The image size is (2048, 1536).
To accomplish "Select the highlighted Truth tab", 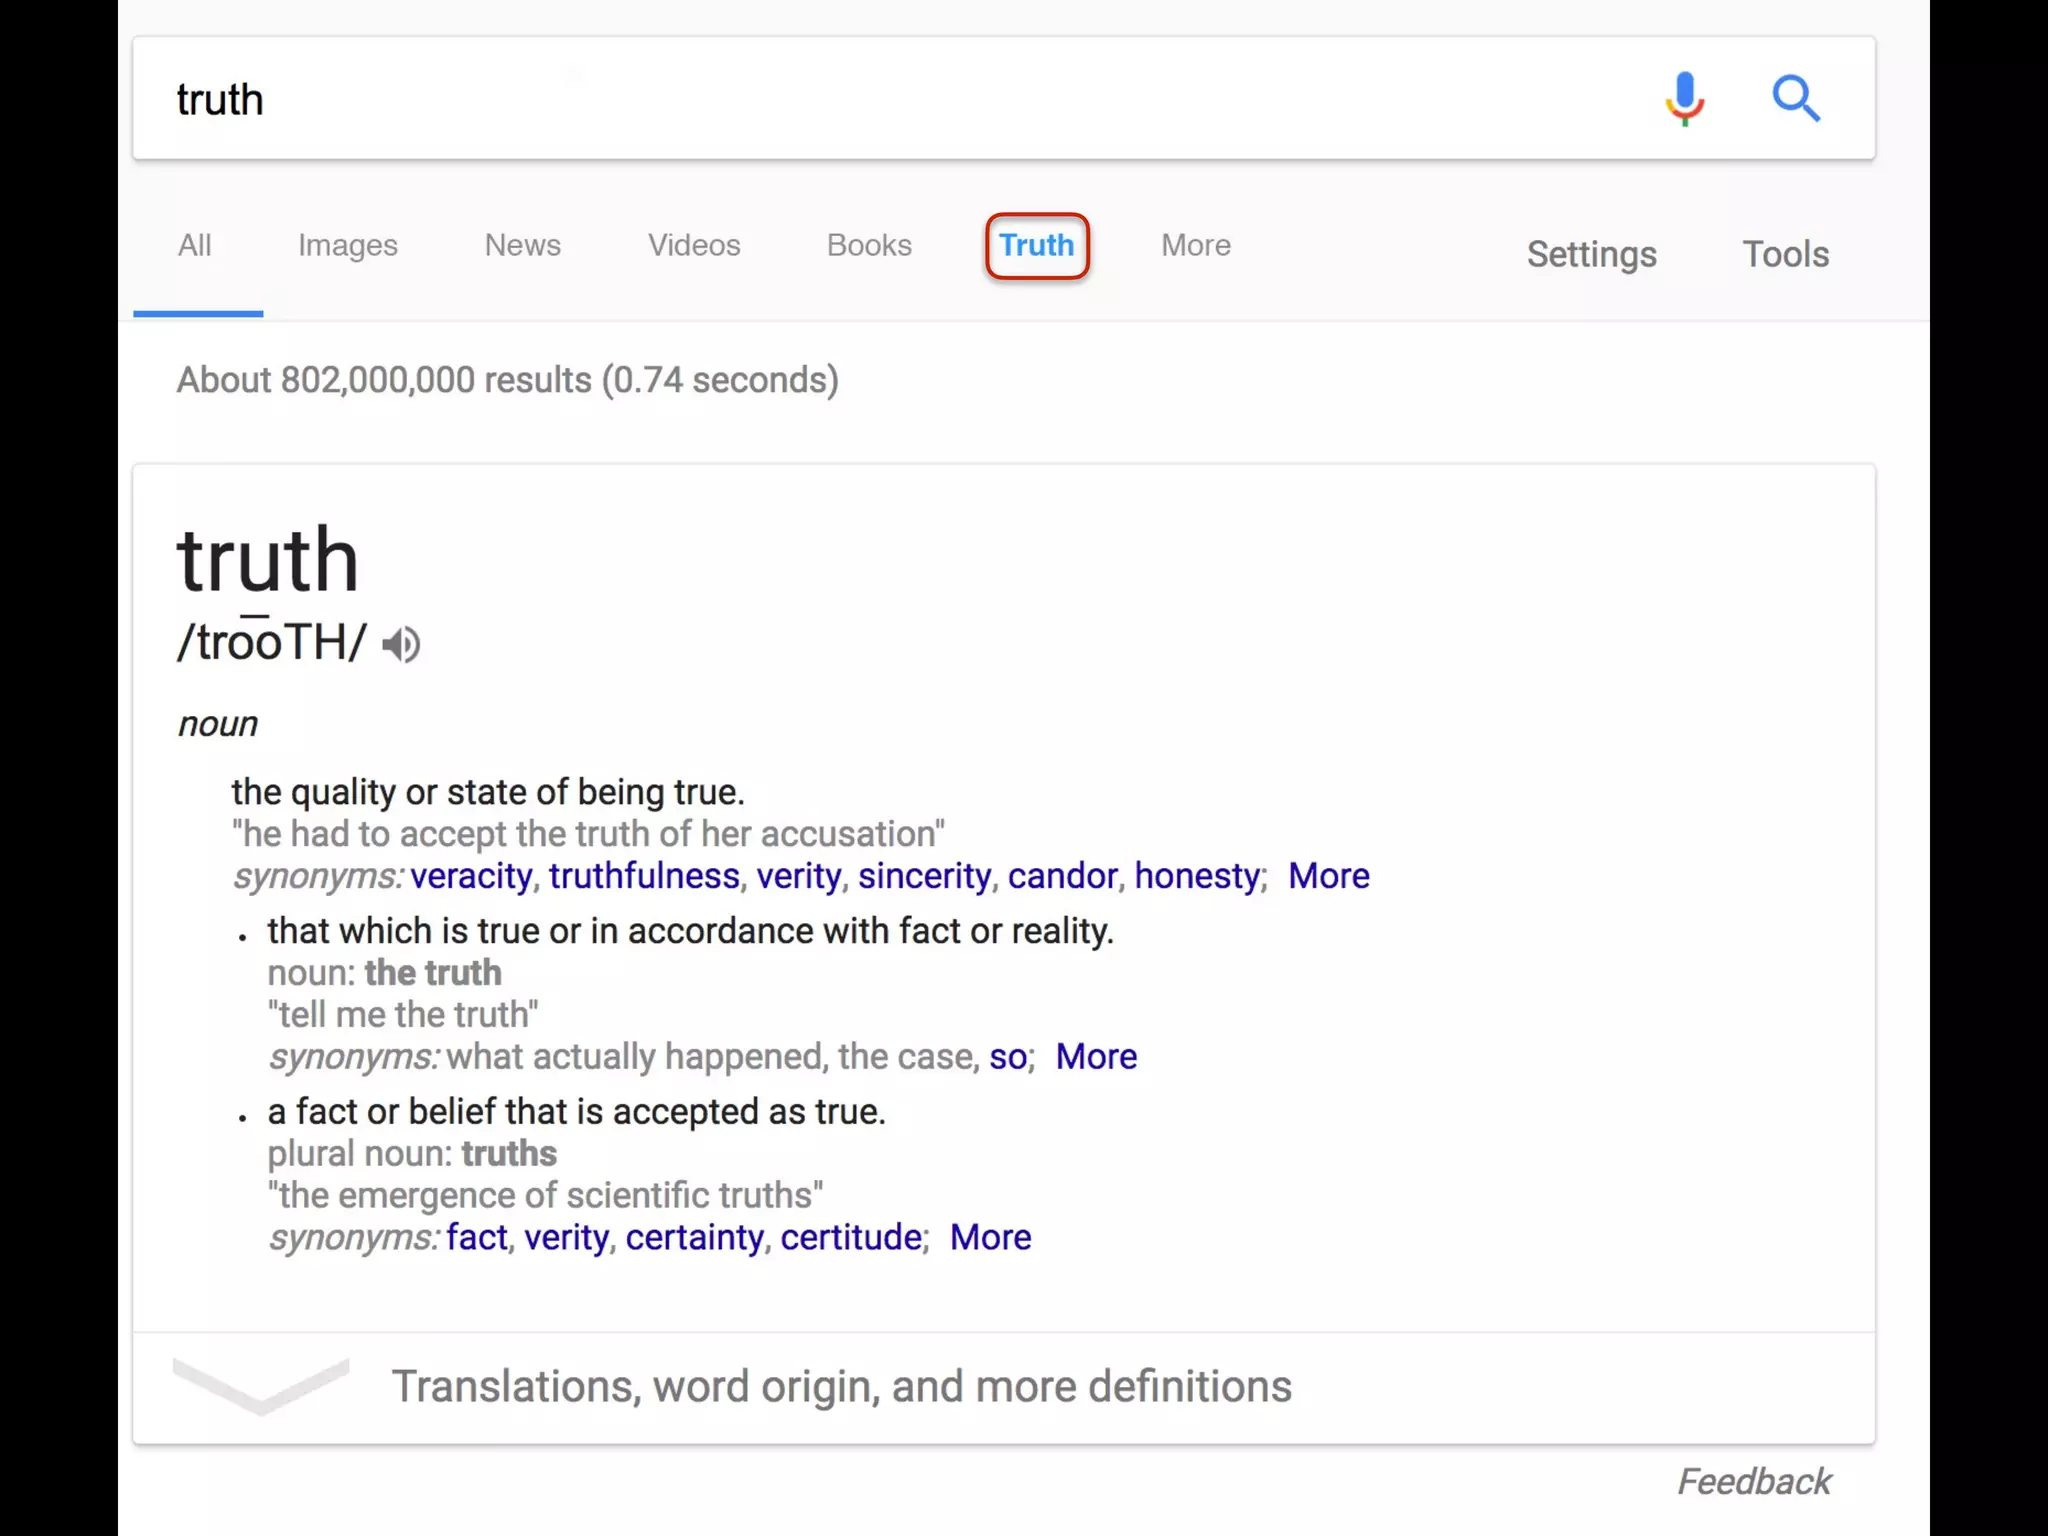I will point(1037,245).
